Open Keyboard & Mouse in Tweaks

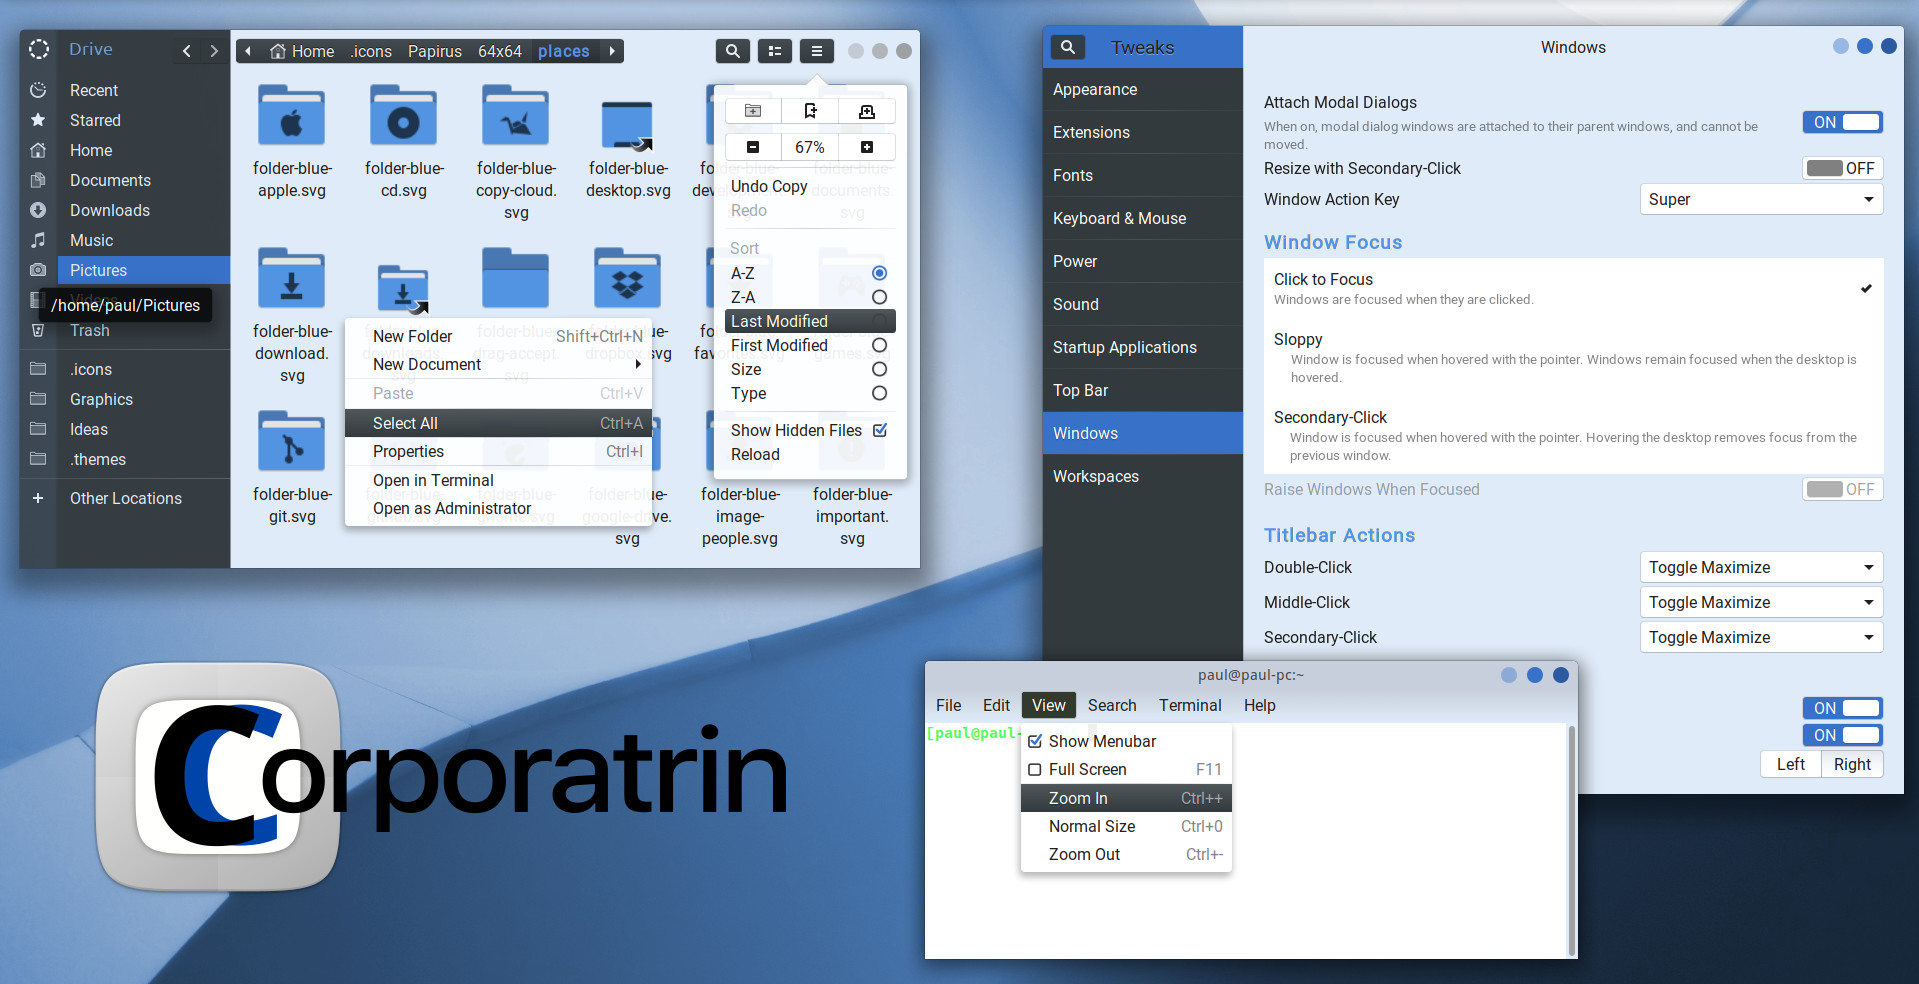pyautogui.click(x=1143, y=218)
